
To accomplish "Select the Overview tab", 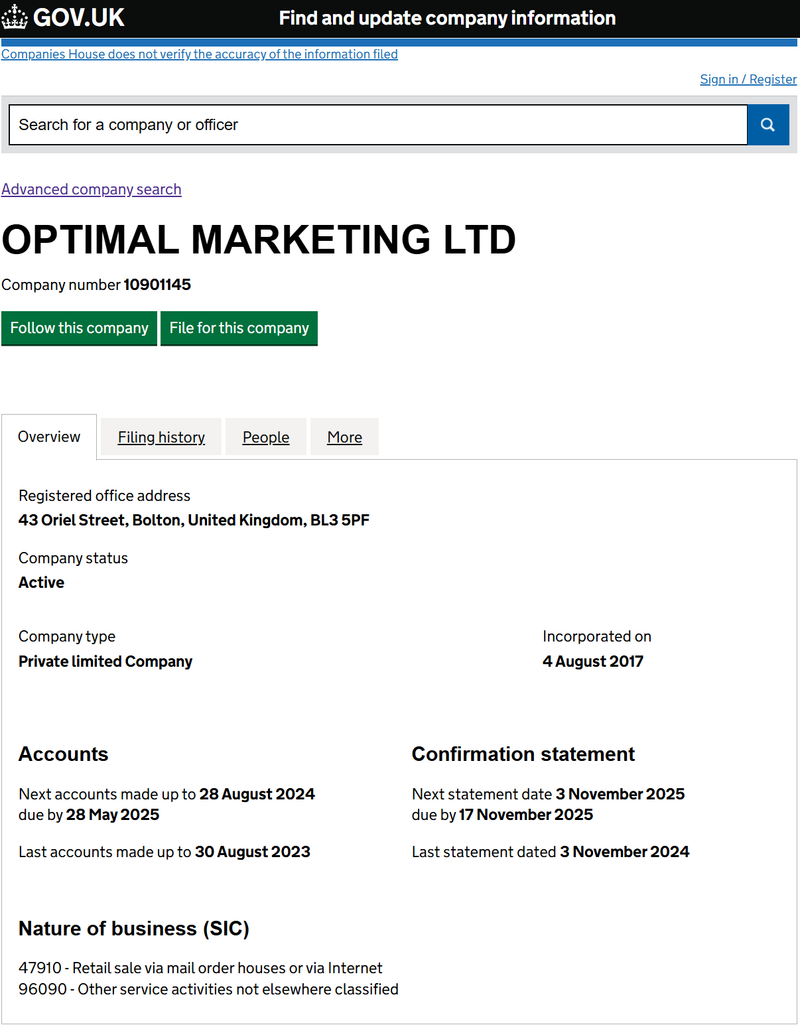I will pyautogui.click(x=49, y=436).
